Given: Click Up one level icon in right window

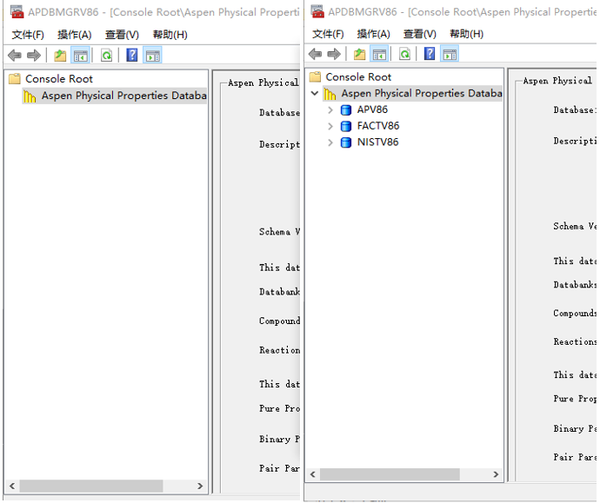Looking at the screenshot, I should (359, 54).
